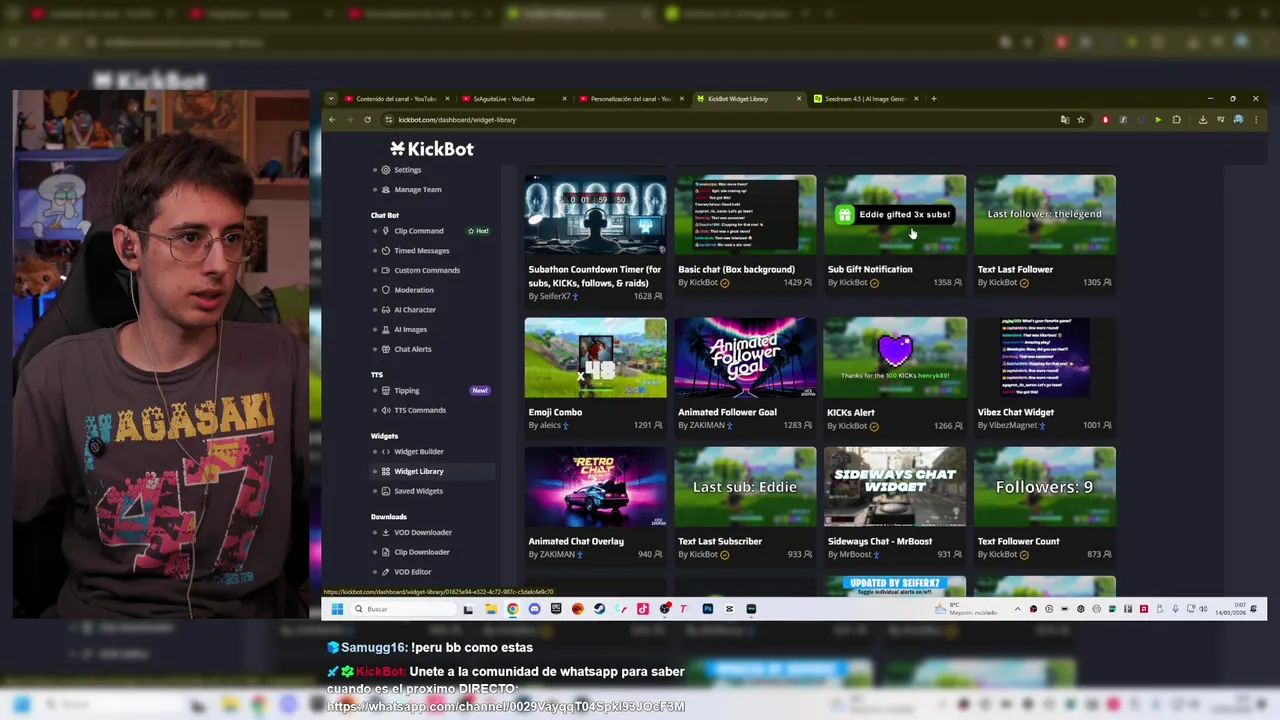1280x720 pixels.
Task: Click author name 'By aleics'
Action: click(544, 426)
